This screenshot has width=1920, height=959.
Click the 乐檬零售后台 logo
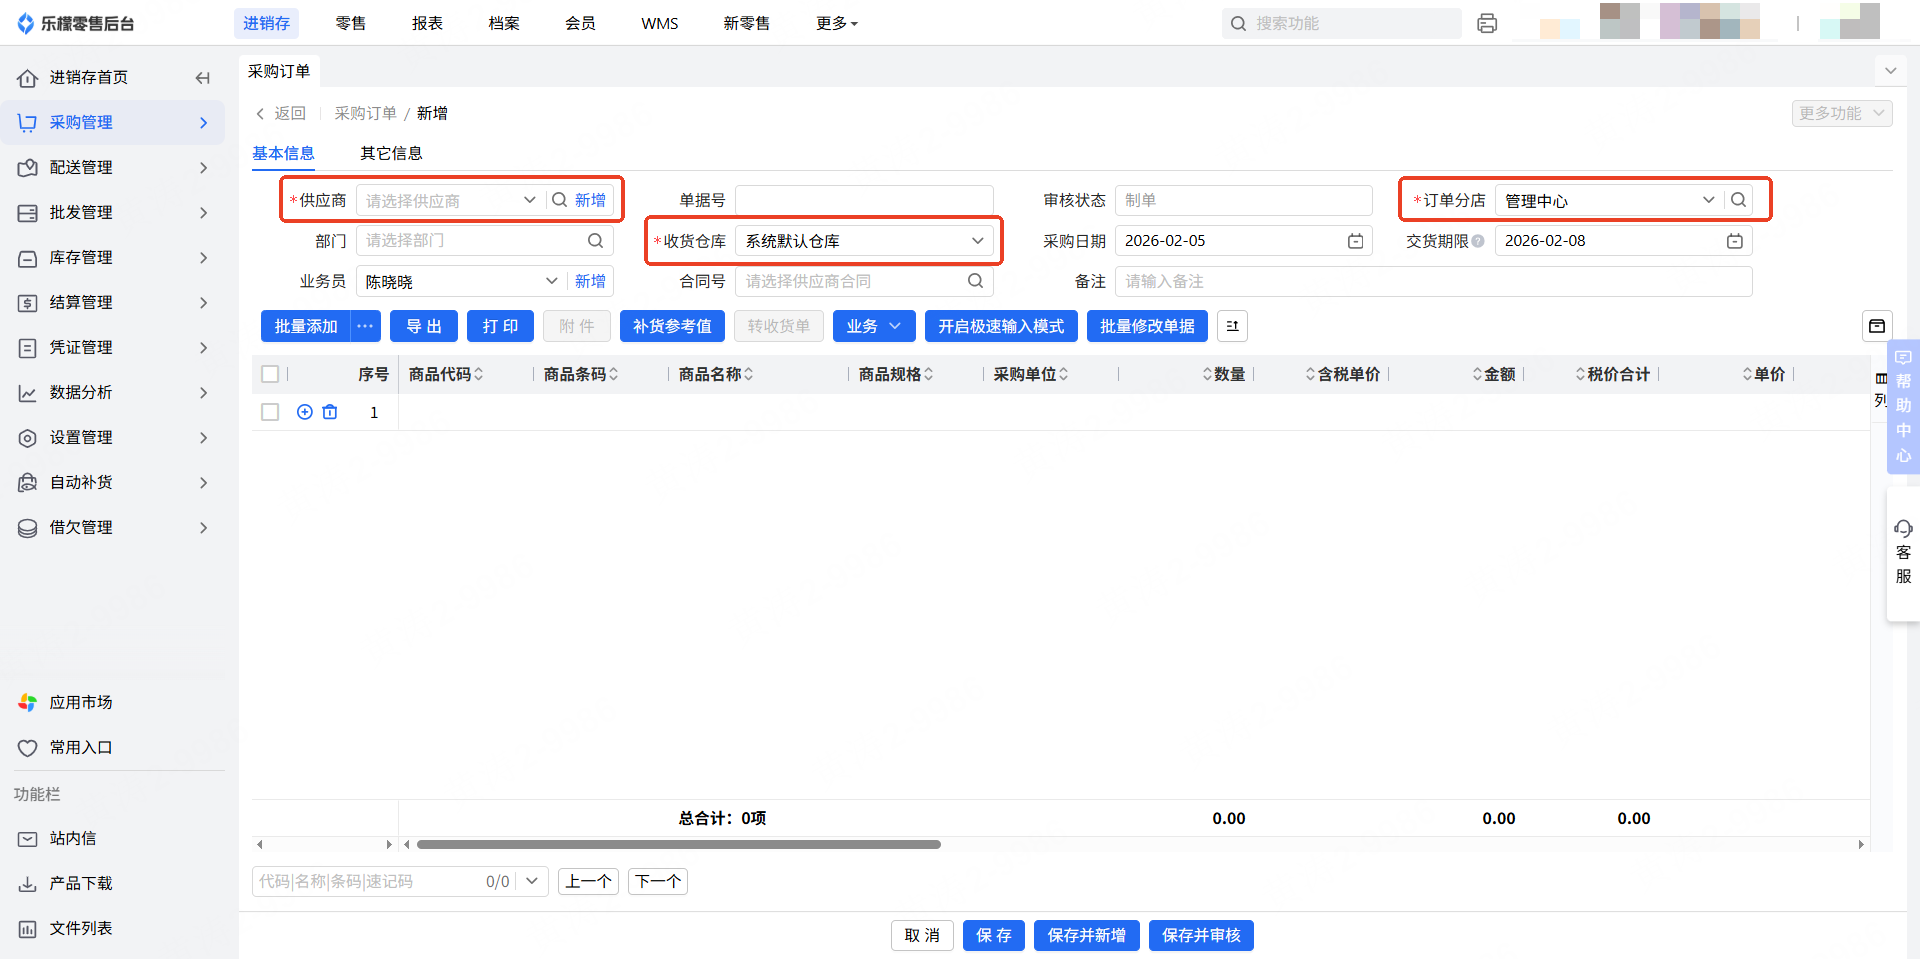[x=76, y=23]
